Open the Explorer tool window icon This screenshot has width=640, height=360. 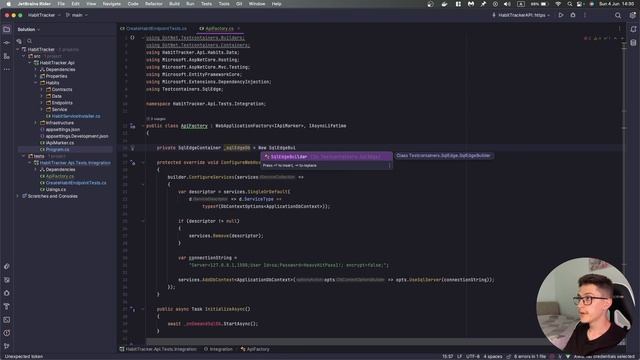tap(7, 29)
